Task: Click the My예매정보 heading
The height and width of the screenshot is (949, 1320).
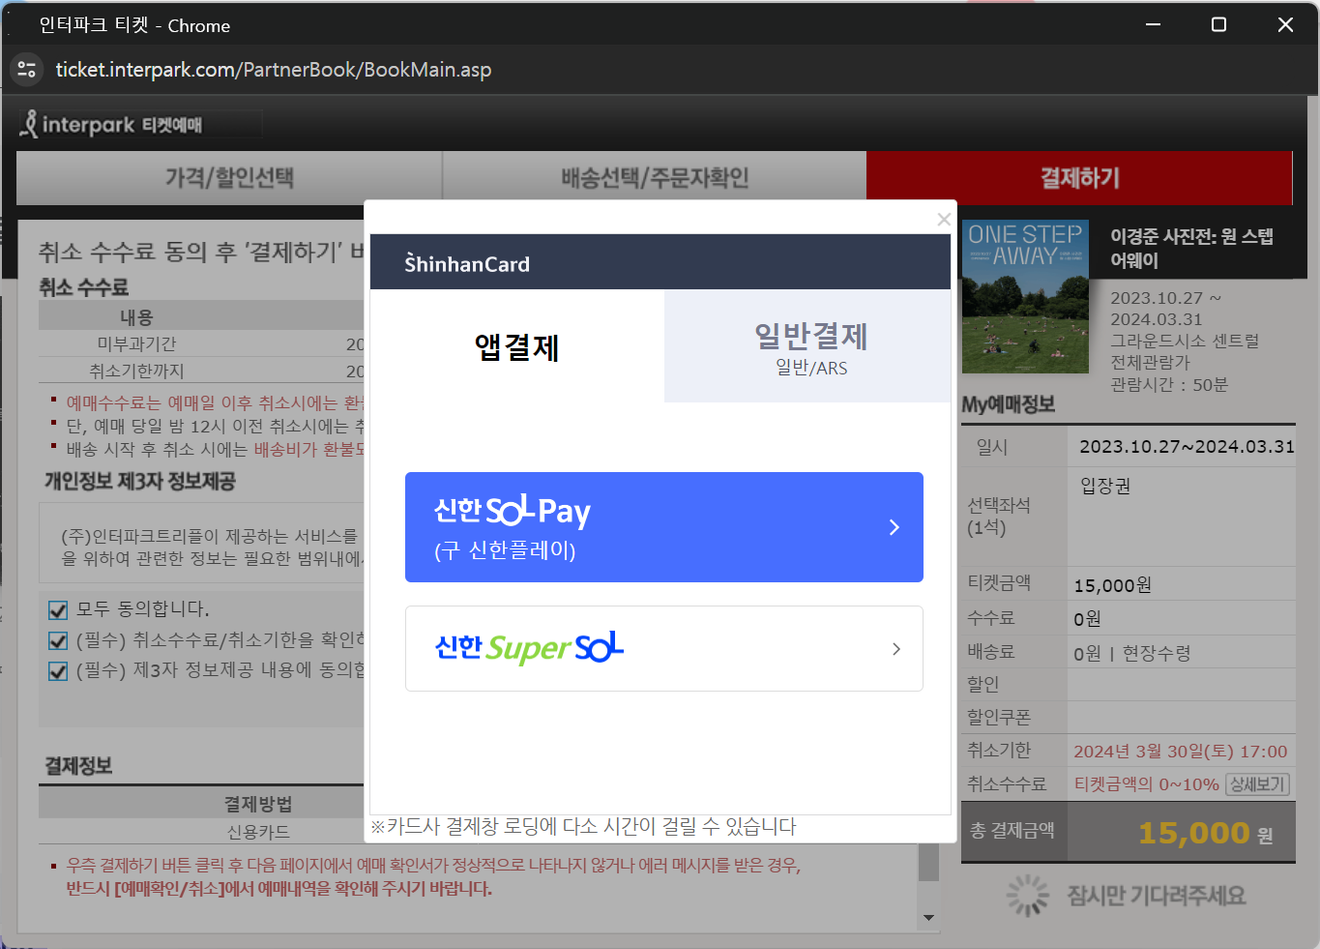Action: click(x=1008, y=404)
